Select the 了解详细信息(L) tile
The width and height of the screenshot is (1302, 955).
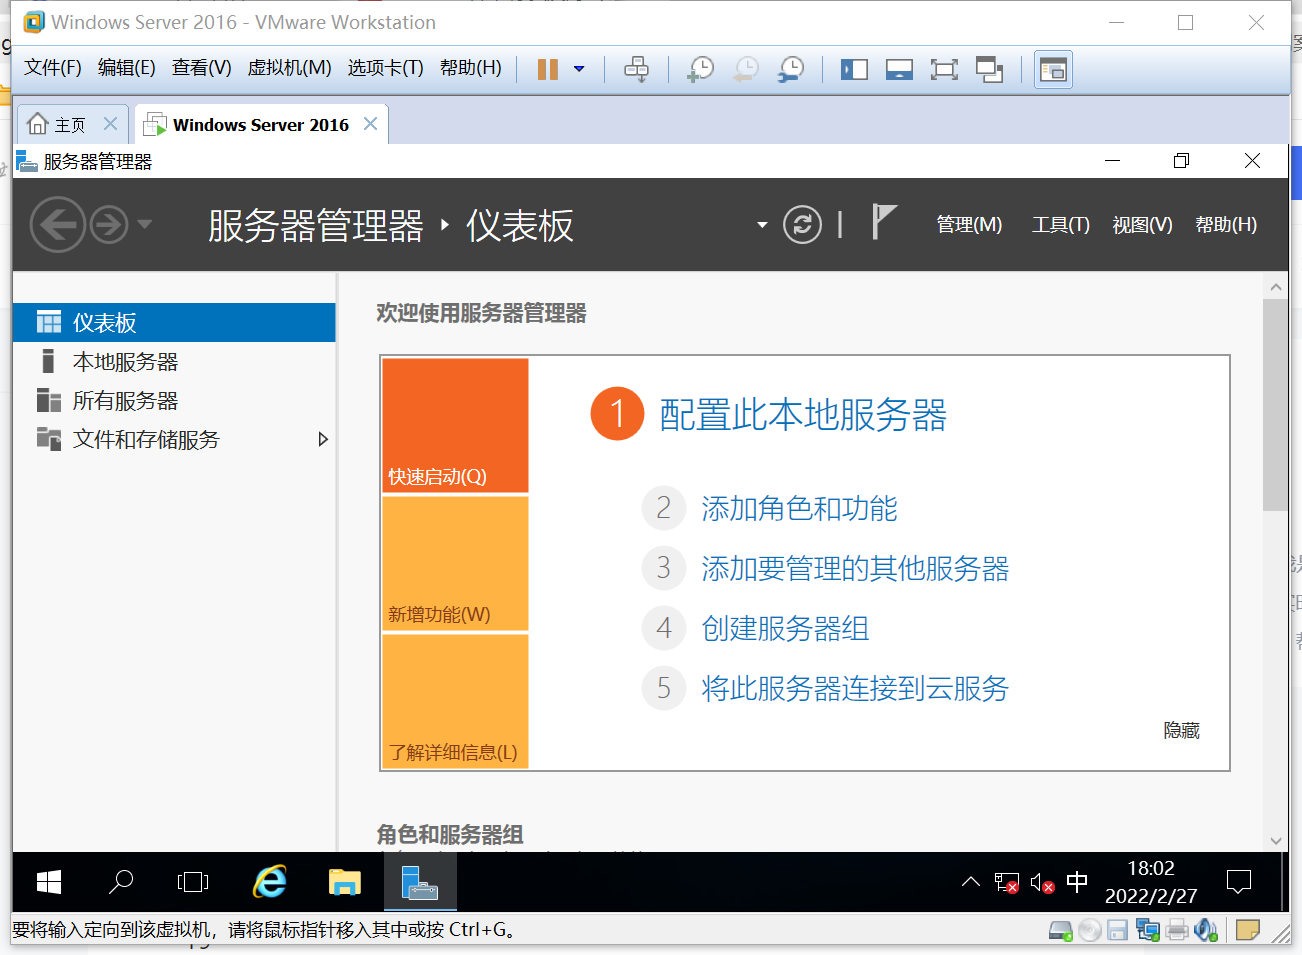pyautogui.click(x=455, y=701)
